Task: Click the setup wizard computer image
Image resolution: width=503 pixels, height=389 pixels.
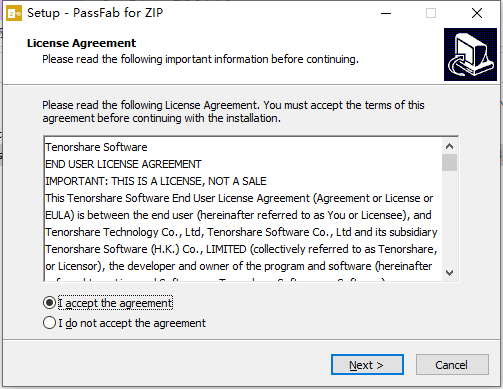Action: [470, 54]
